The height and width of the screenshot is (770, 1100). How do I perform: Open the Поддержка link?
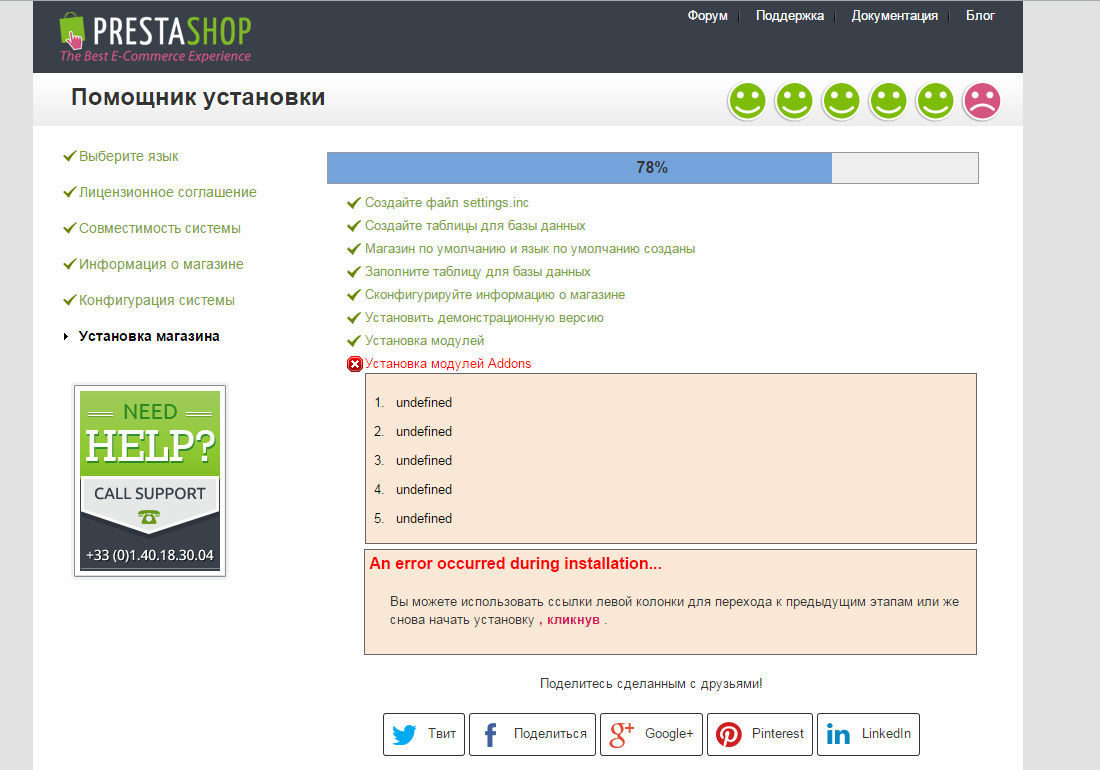pos(790,16)
